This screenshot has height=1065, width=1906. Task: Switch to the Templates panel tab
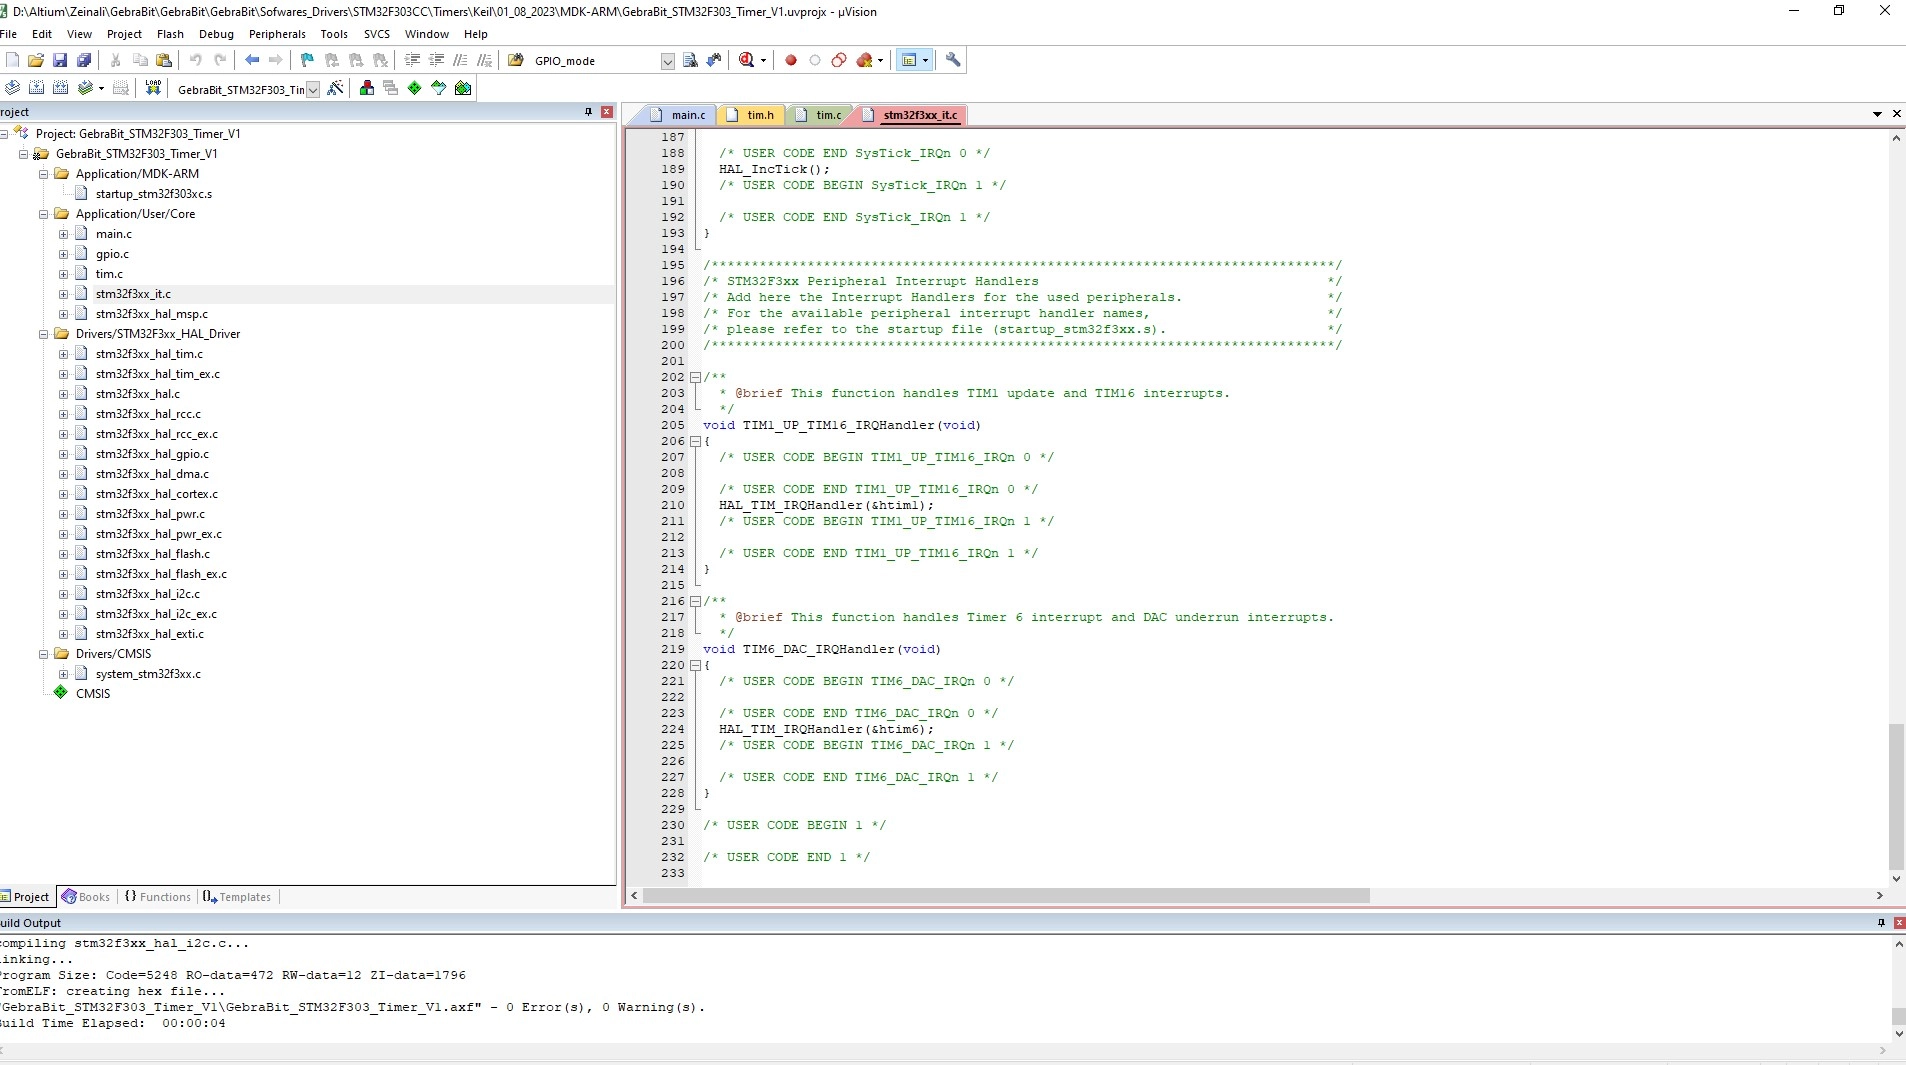237,897
